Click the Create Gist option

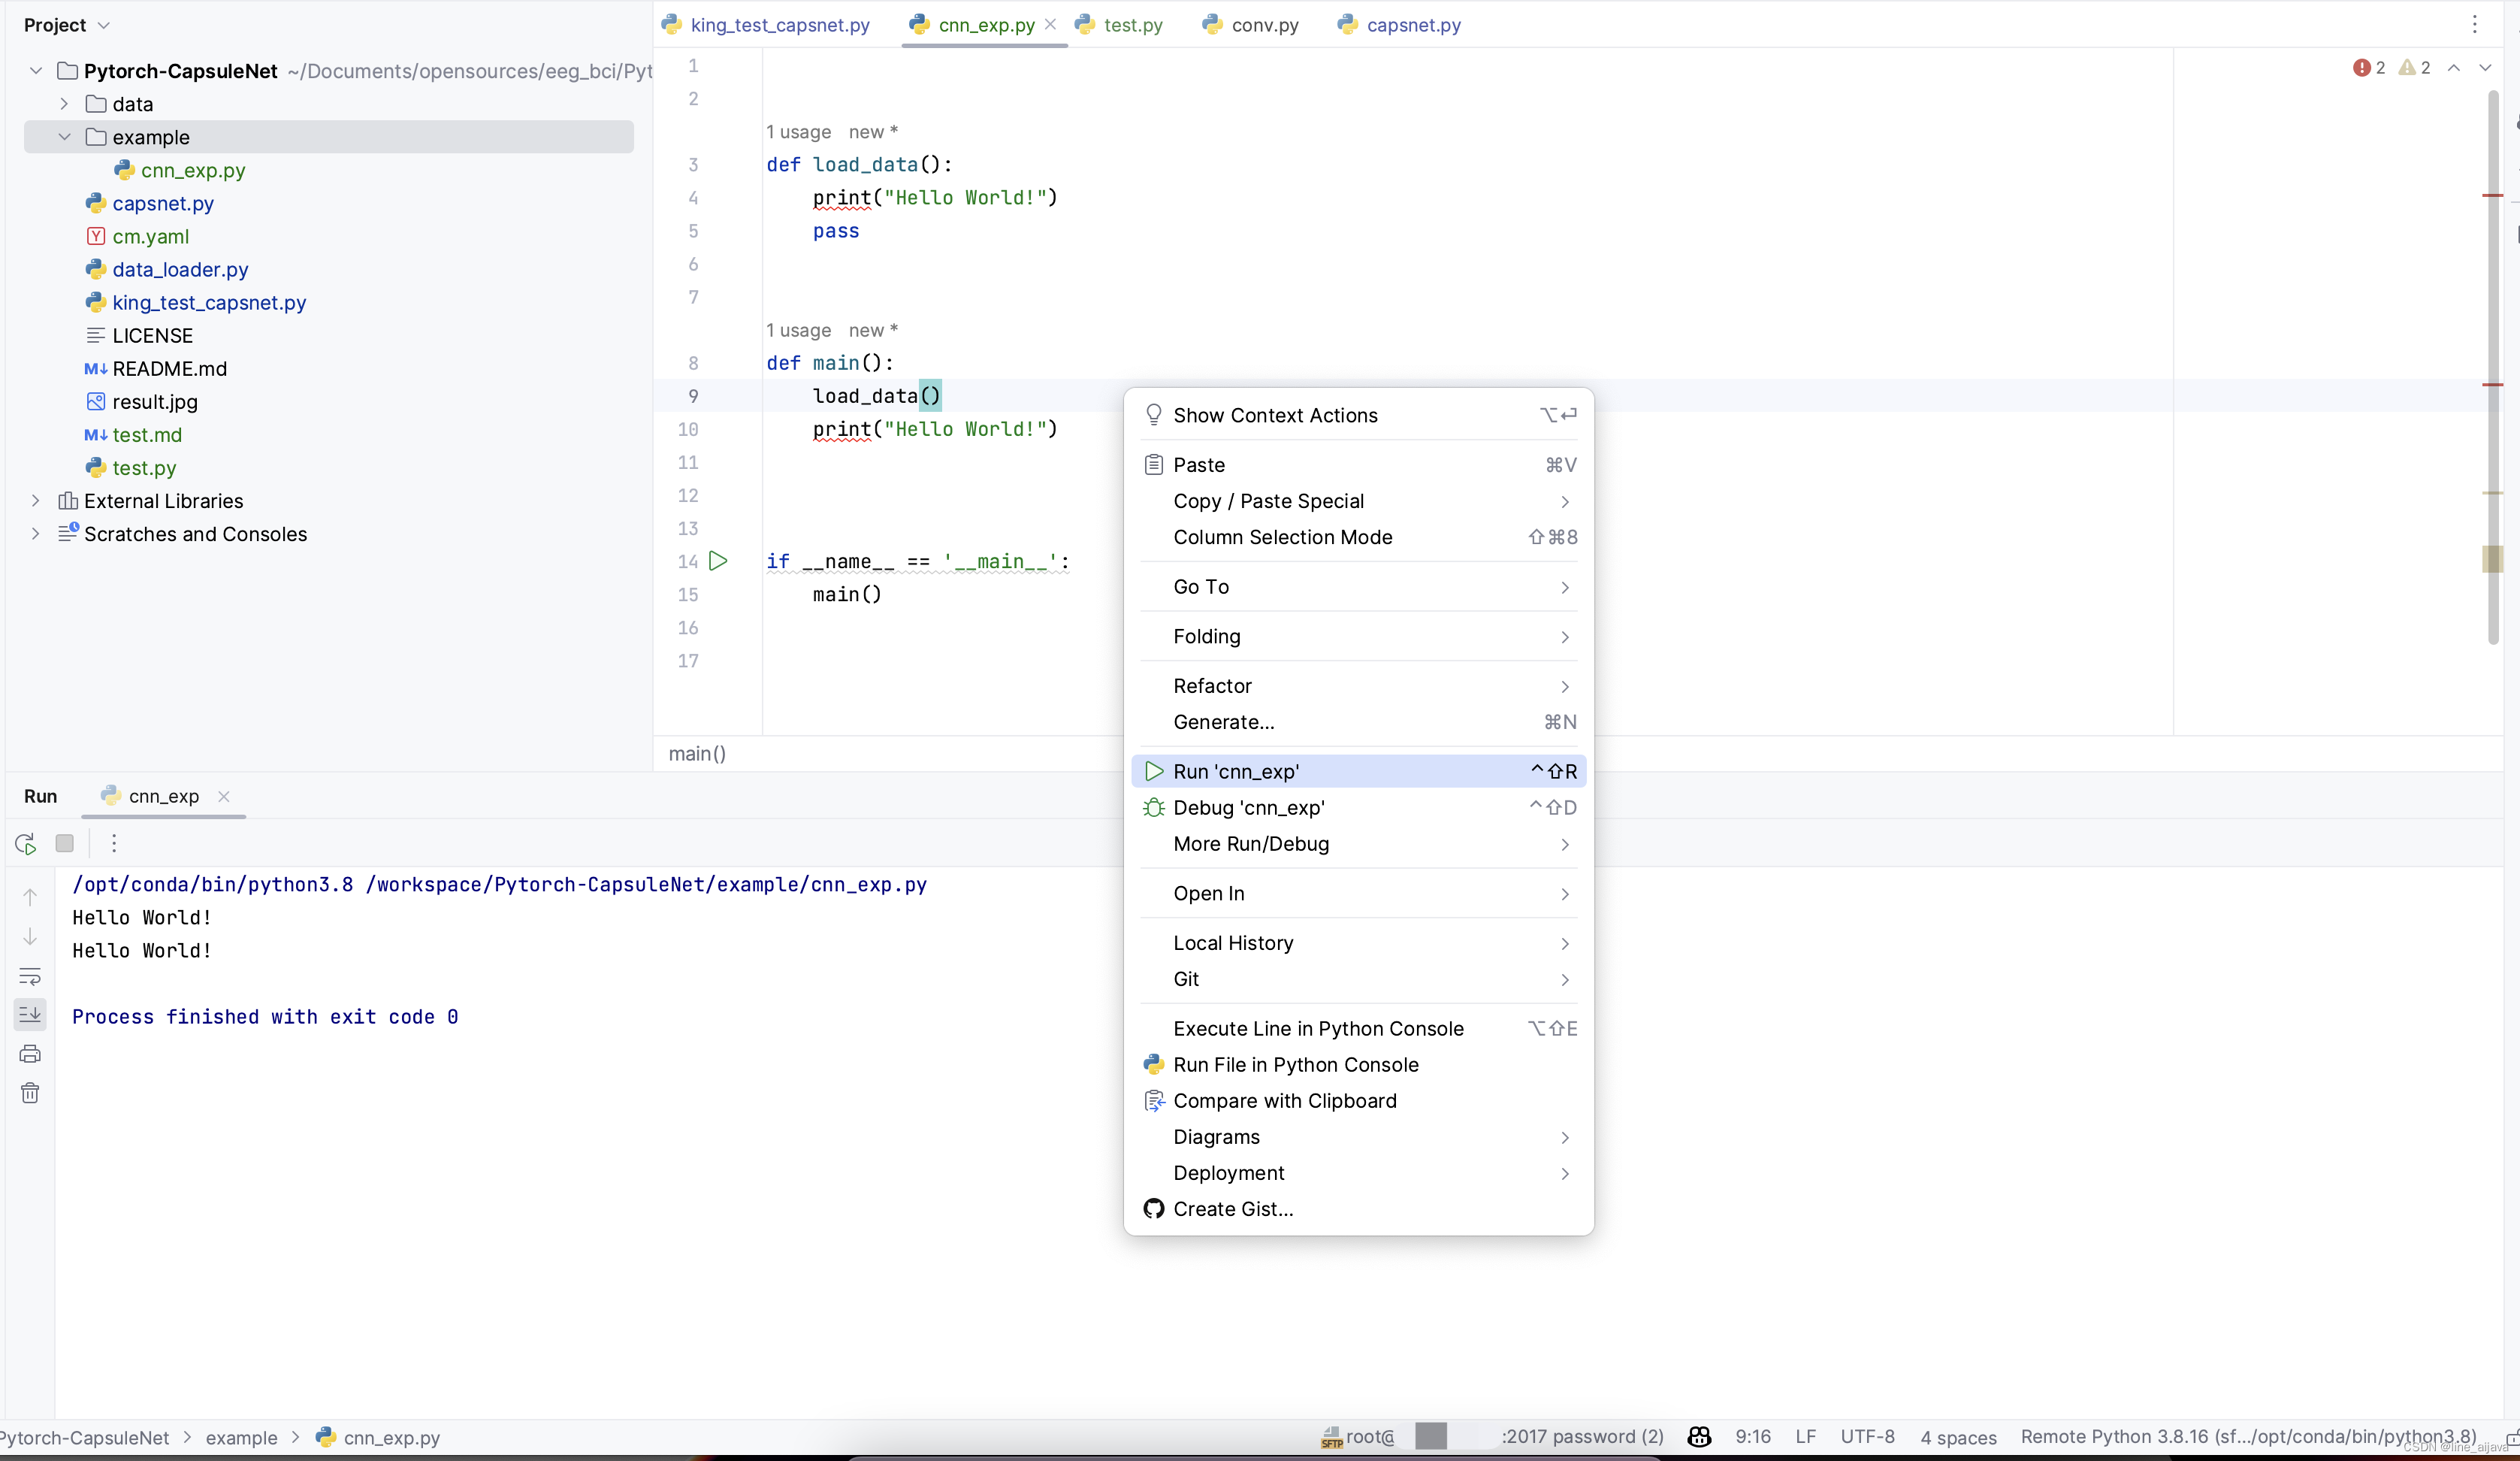pos(1232,1207)
